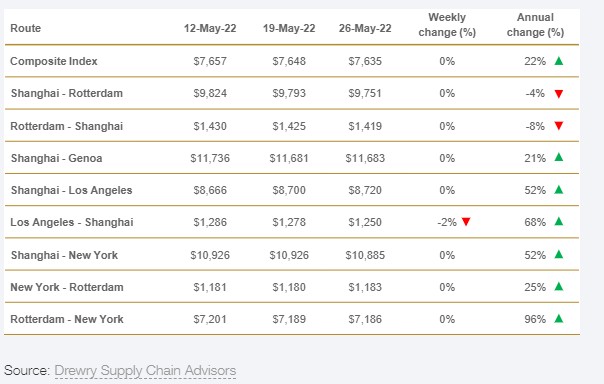Click green up arrow for Shanghai - New York

[x=559, y=254]
